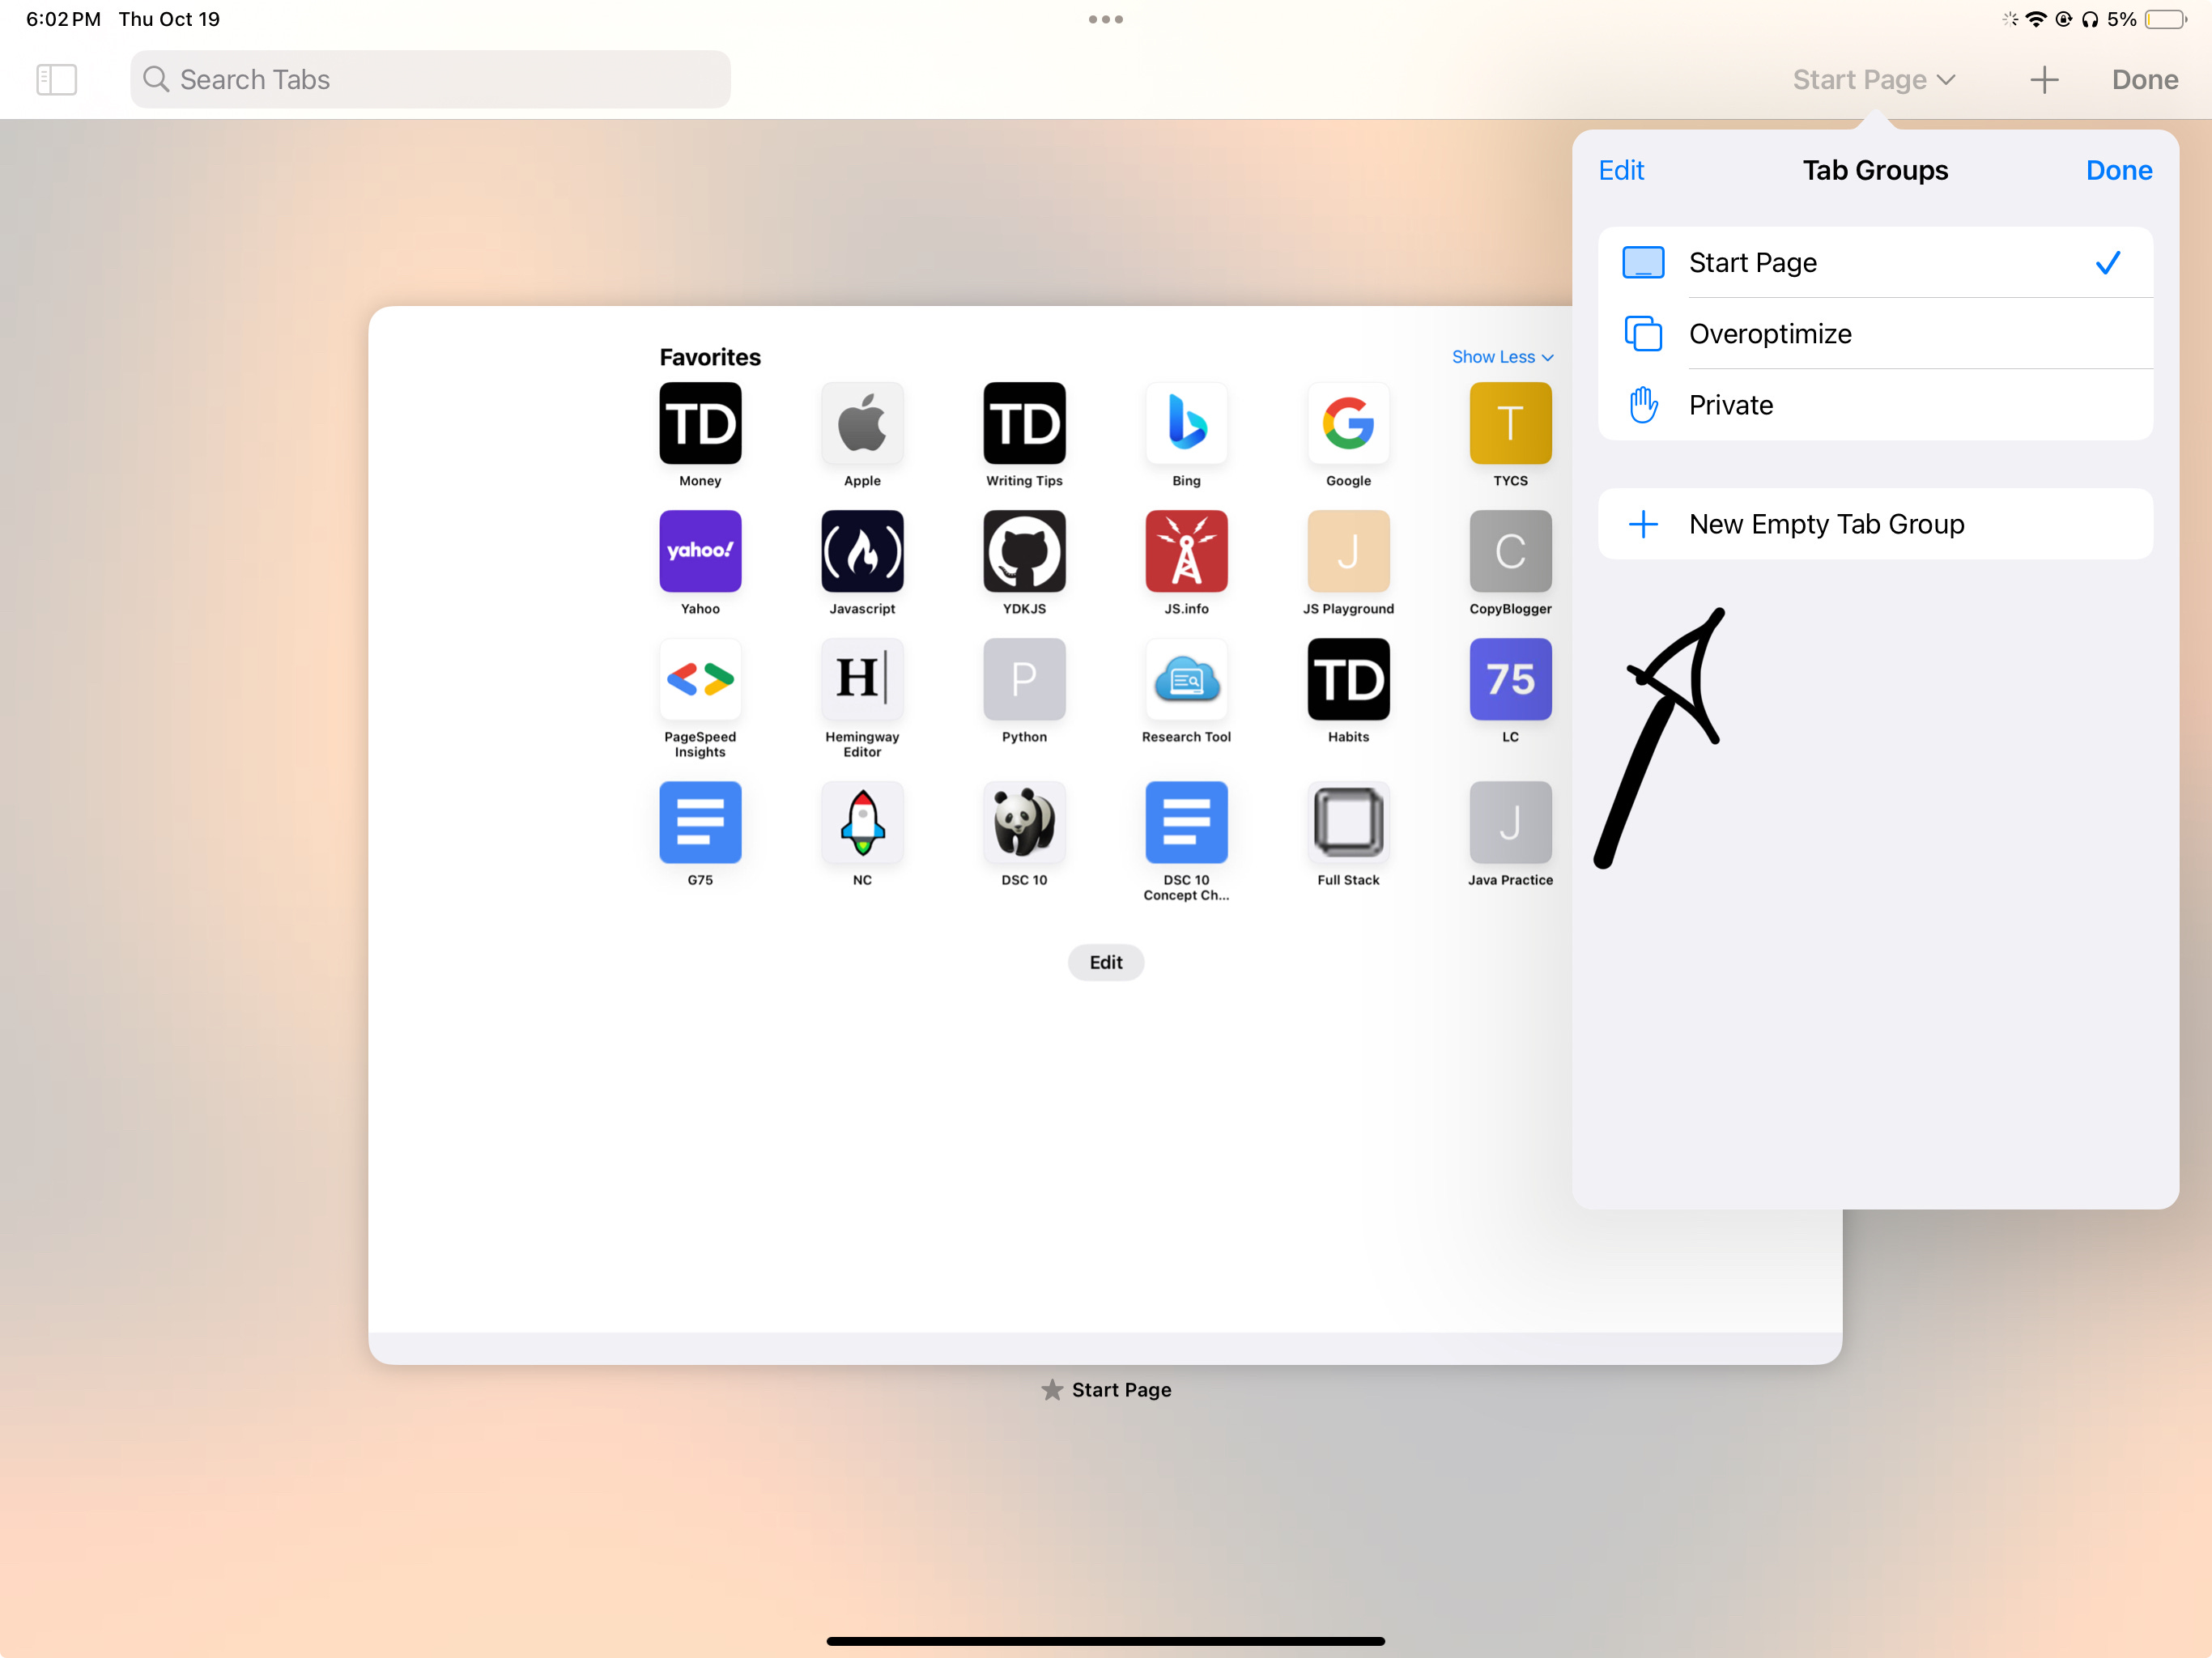Open the LC favorite
Image resolution: width=2212 pixels, height=1658 pixels.
pos(1510,679)
